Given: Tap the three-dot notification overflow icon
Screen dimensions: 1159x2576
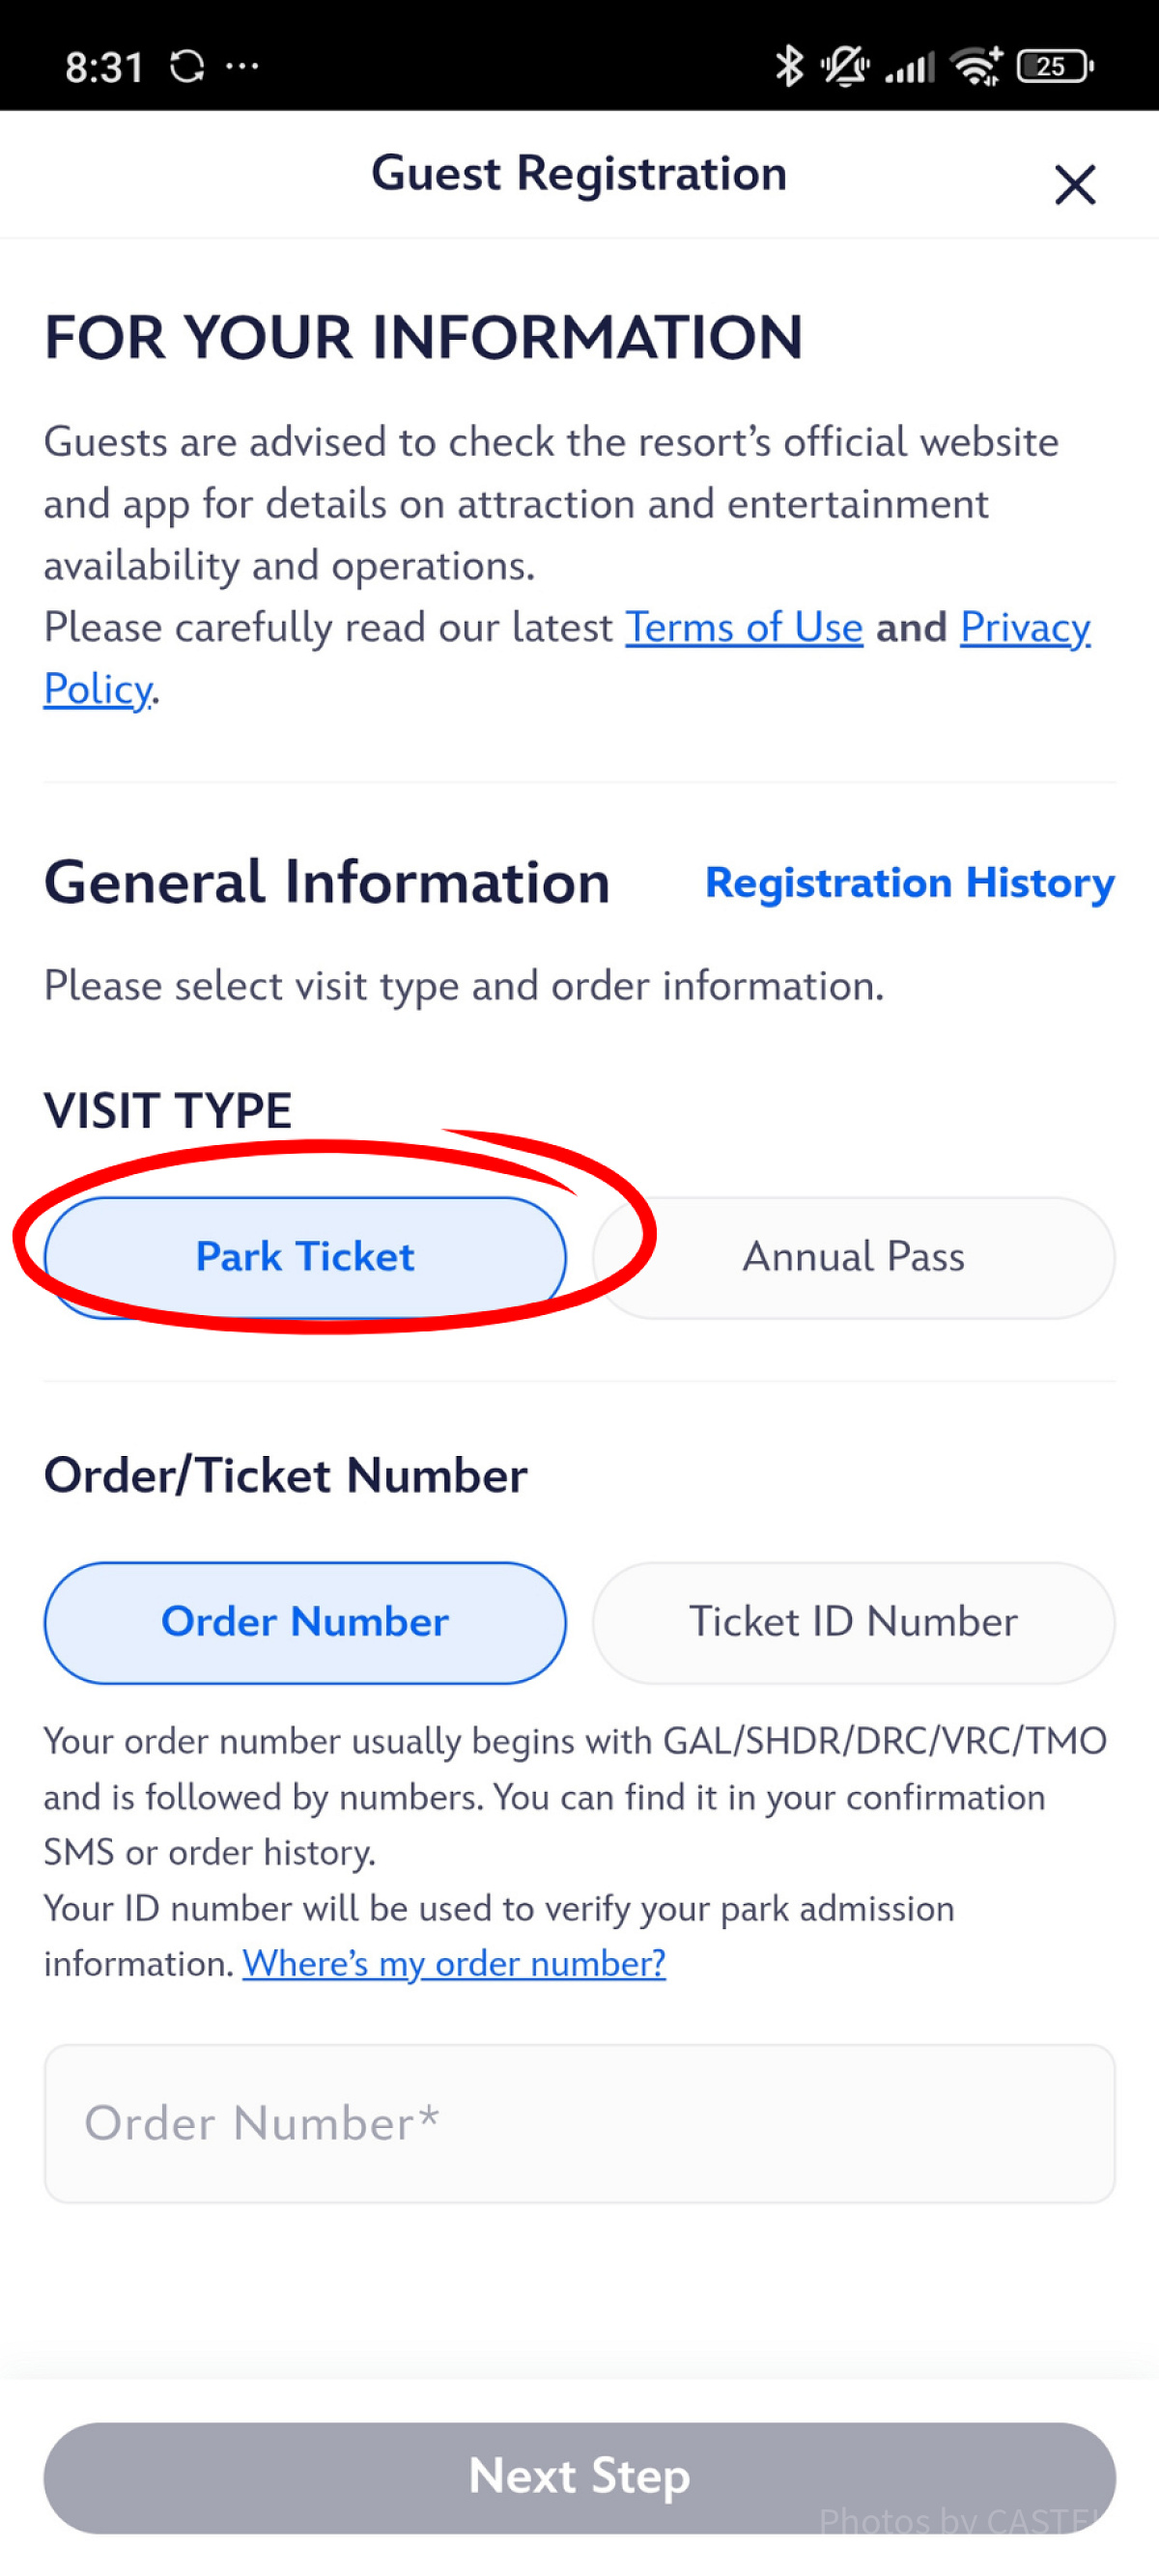Looking at the screenshot, I should click(242, 67).
